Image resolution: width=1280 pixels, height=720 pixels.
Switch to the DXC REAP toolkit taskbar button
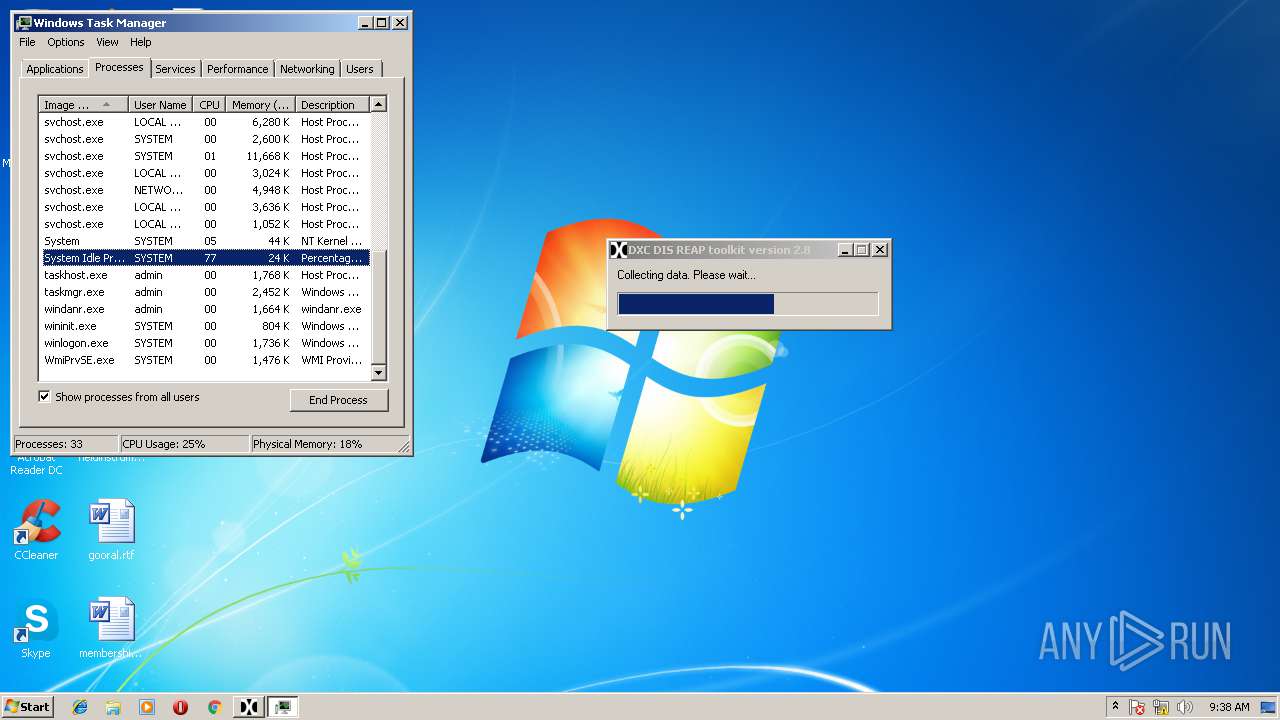[249, 707]
